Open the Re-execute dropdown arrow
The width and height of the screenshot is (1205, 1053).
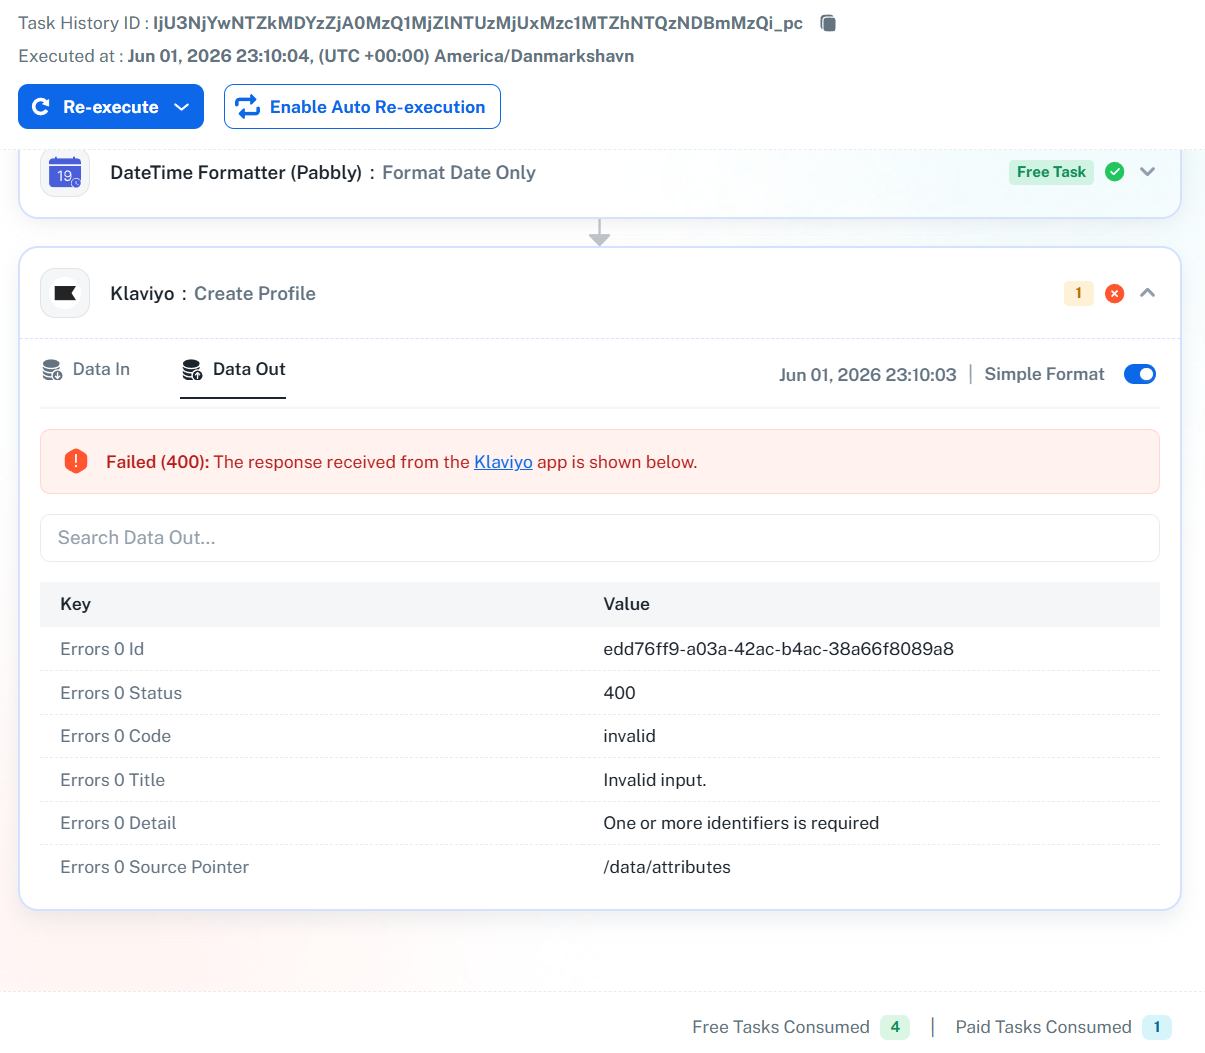pyautogui.click(x=182, y=107)
